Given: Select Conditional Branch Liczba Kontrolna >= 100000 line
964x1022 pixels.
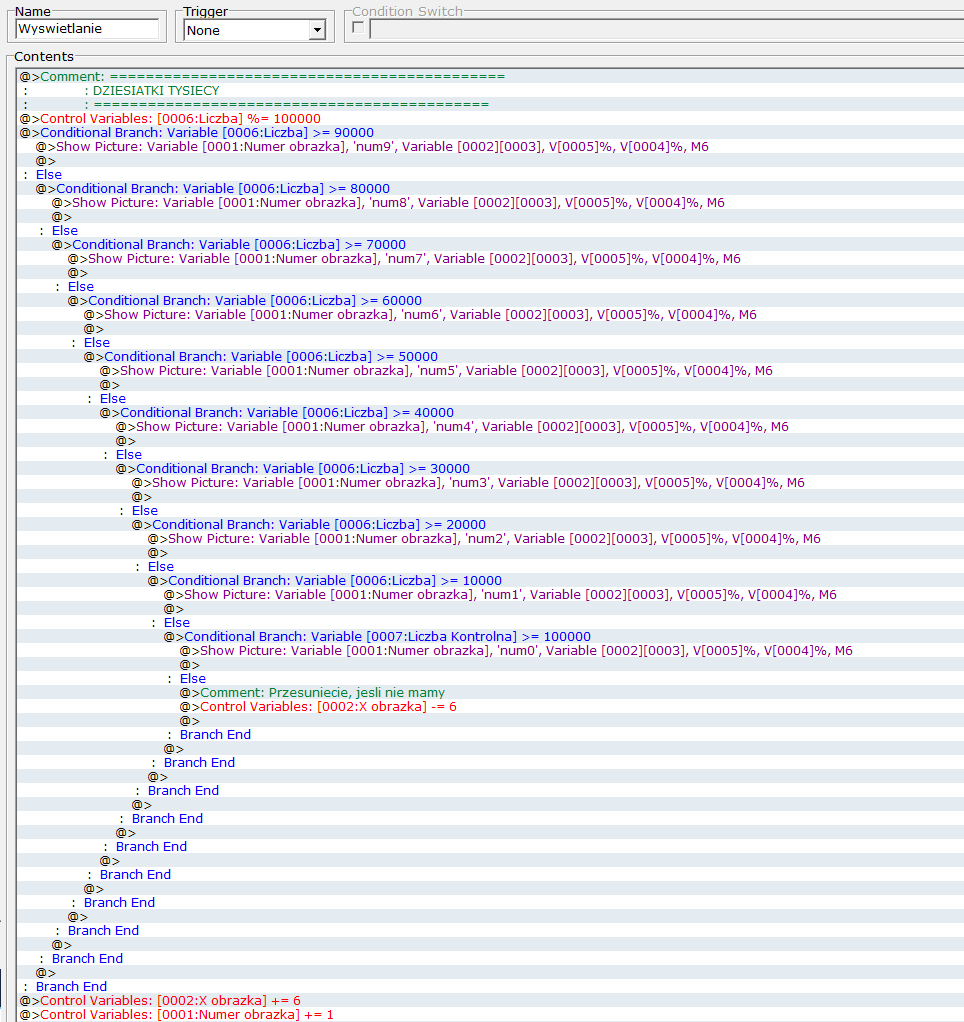Looking at the screenshot, I should tap(377, 637).
